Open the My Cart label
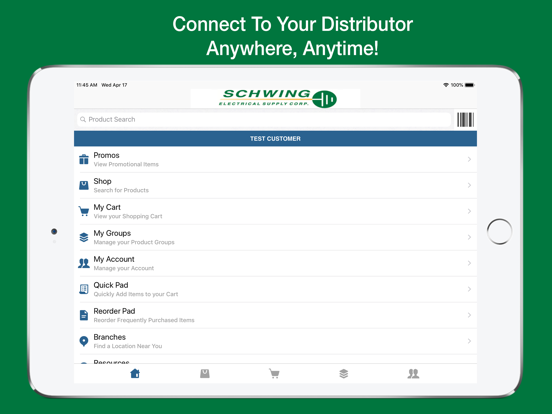This screenshot has height=414, width=552. (107, 207)
